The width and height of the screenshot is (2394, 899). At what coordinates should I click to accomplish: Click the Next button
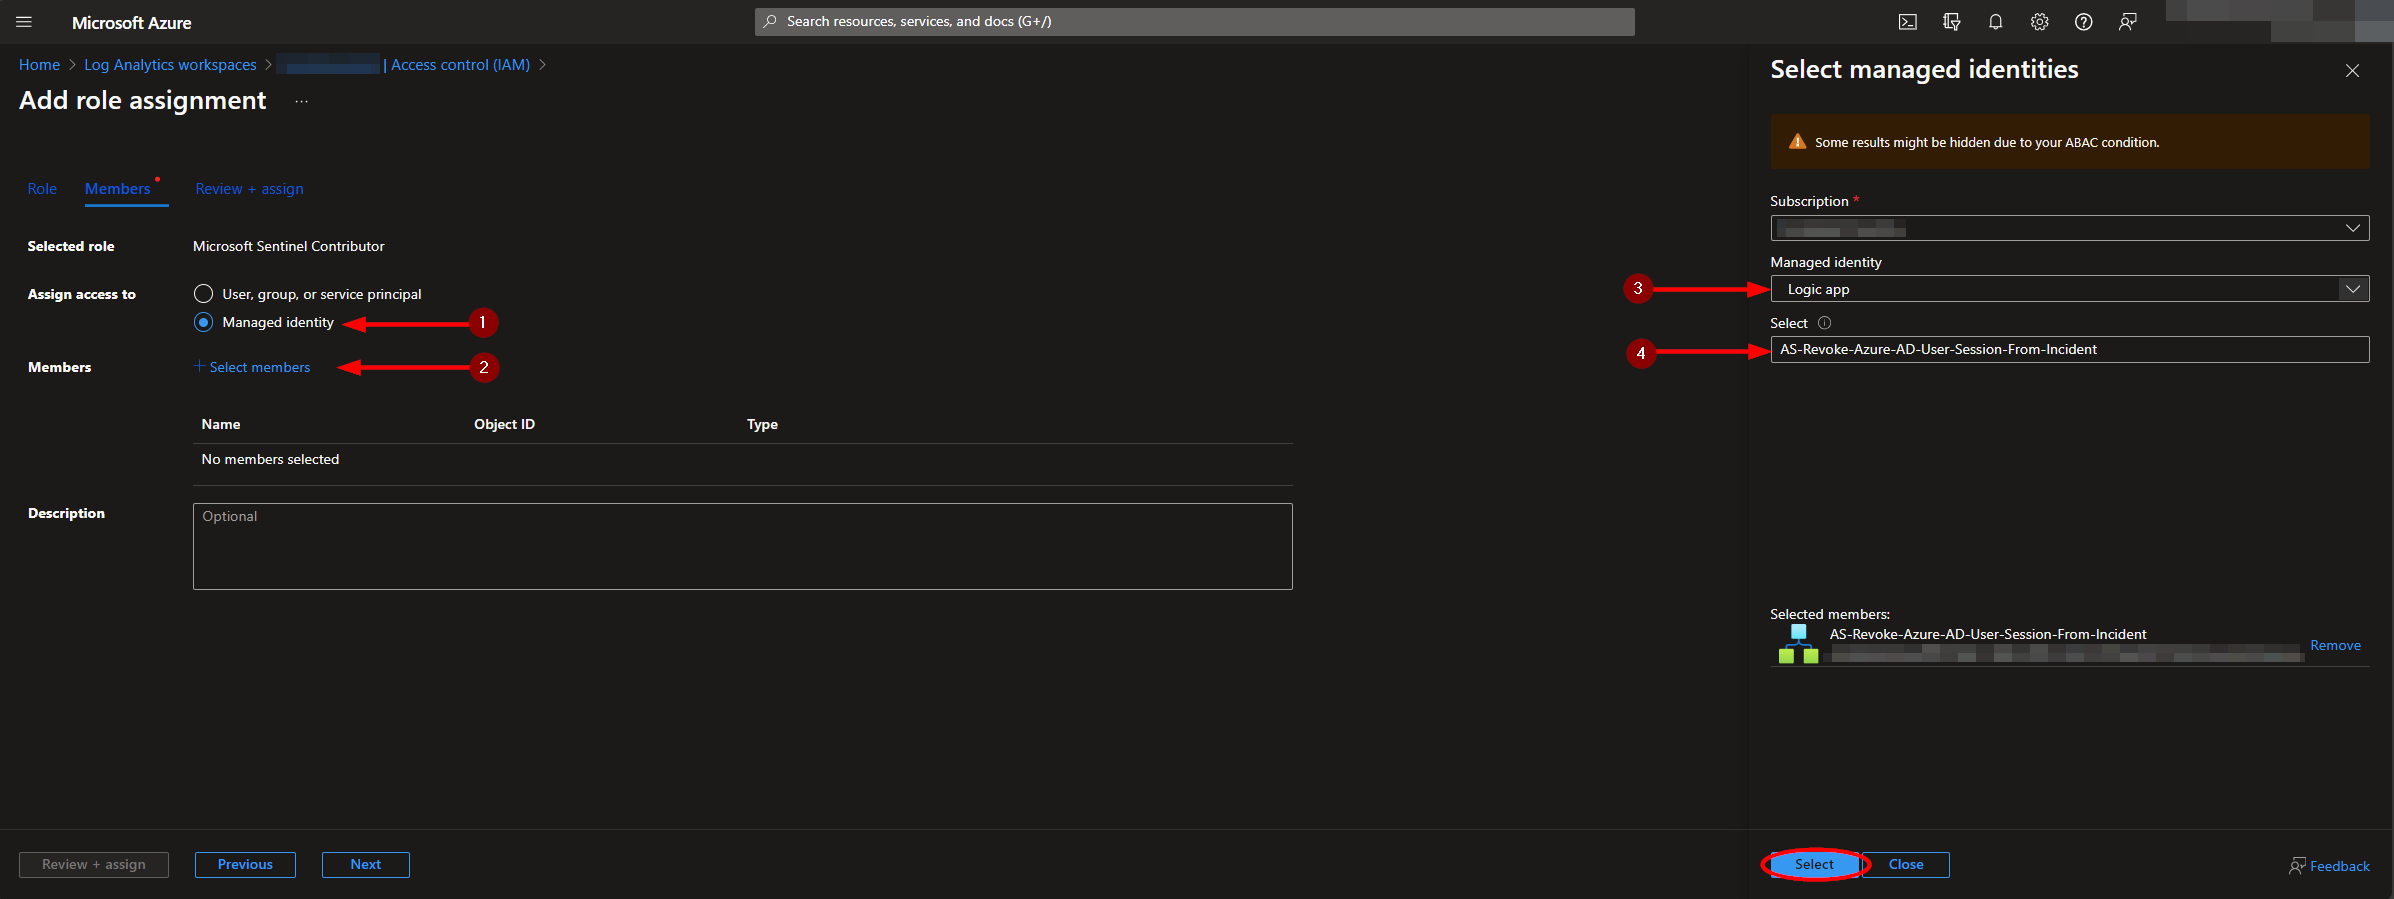(x=365, y=864)
